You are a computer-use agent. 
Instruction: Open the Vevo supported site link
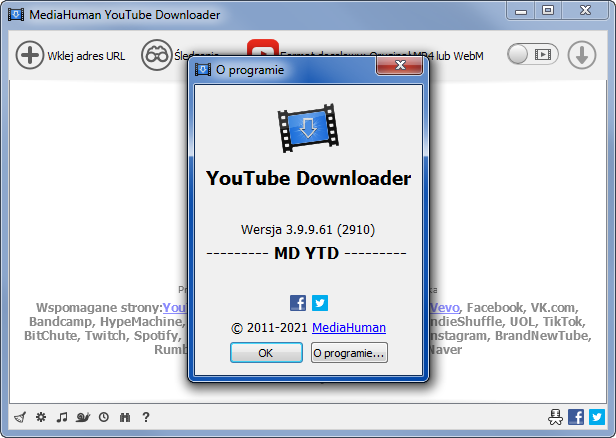[445, 307]
